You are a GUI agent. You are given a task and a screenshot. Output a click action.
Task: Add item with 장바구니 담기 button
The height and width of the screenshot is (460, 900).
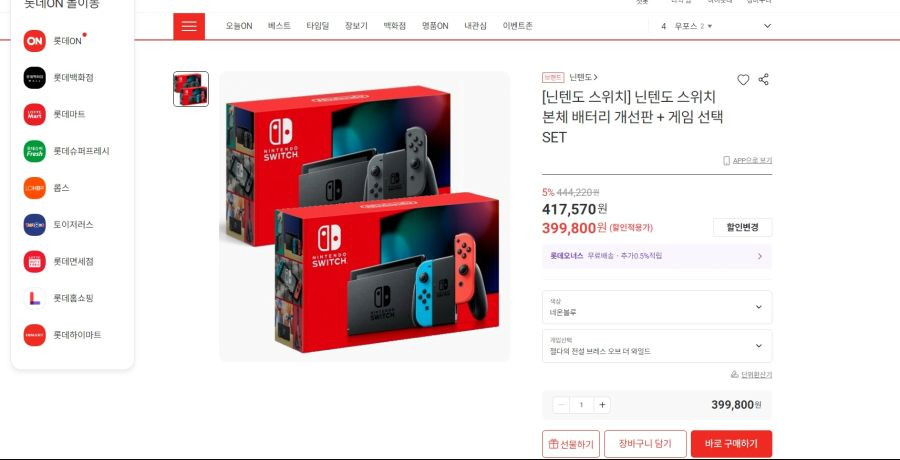[x=645, y=444]
